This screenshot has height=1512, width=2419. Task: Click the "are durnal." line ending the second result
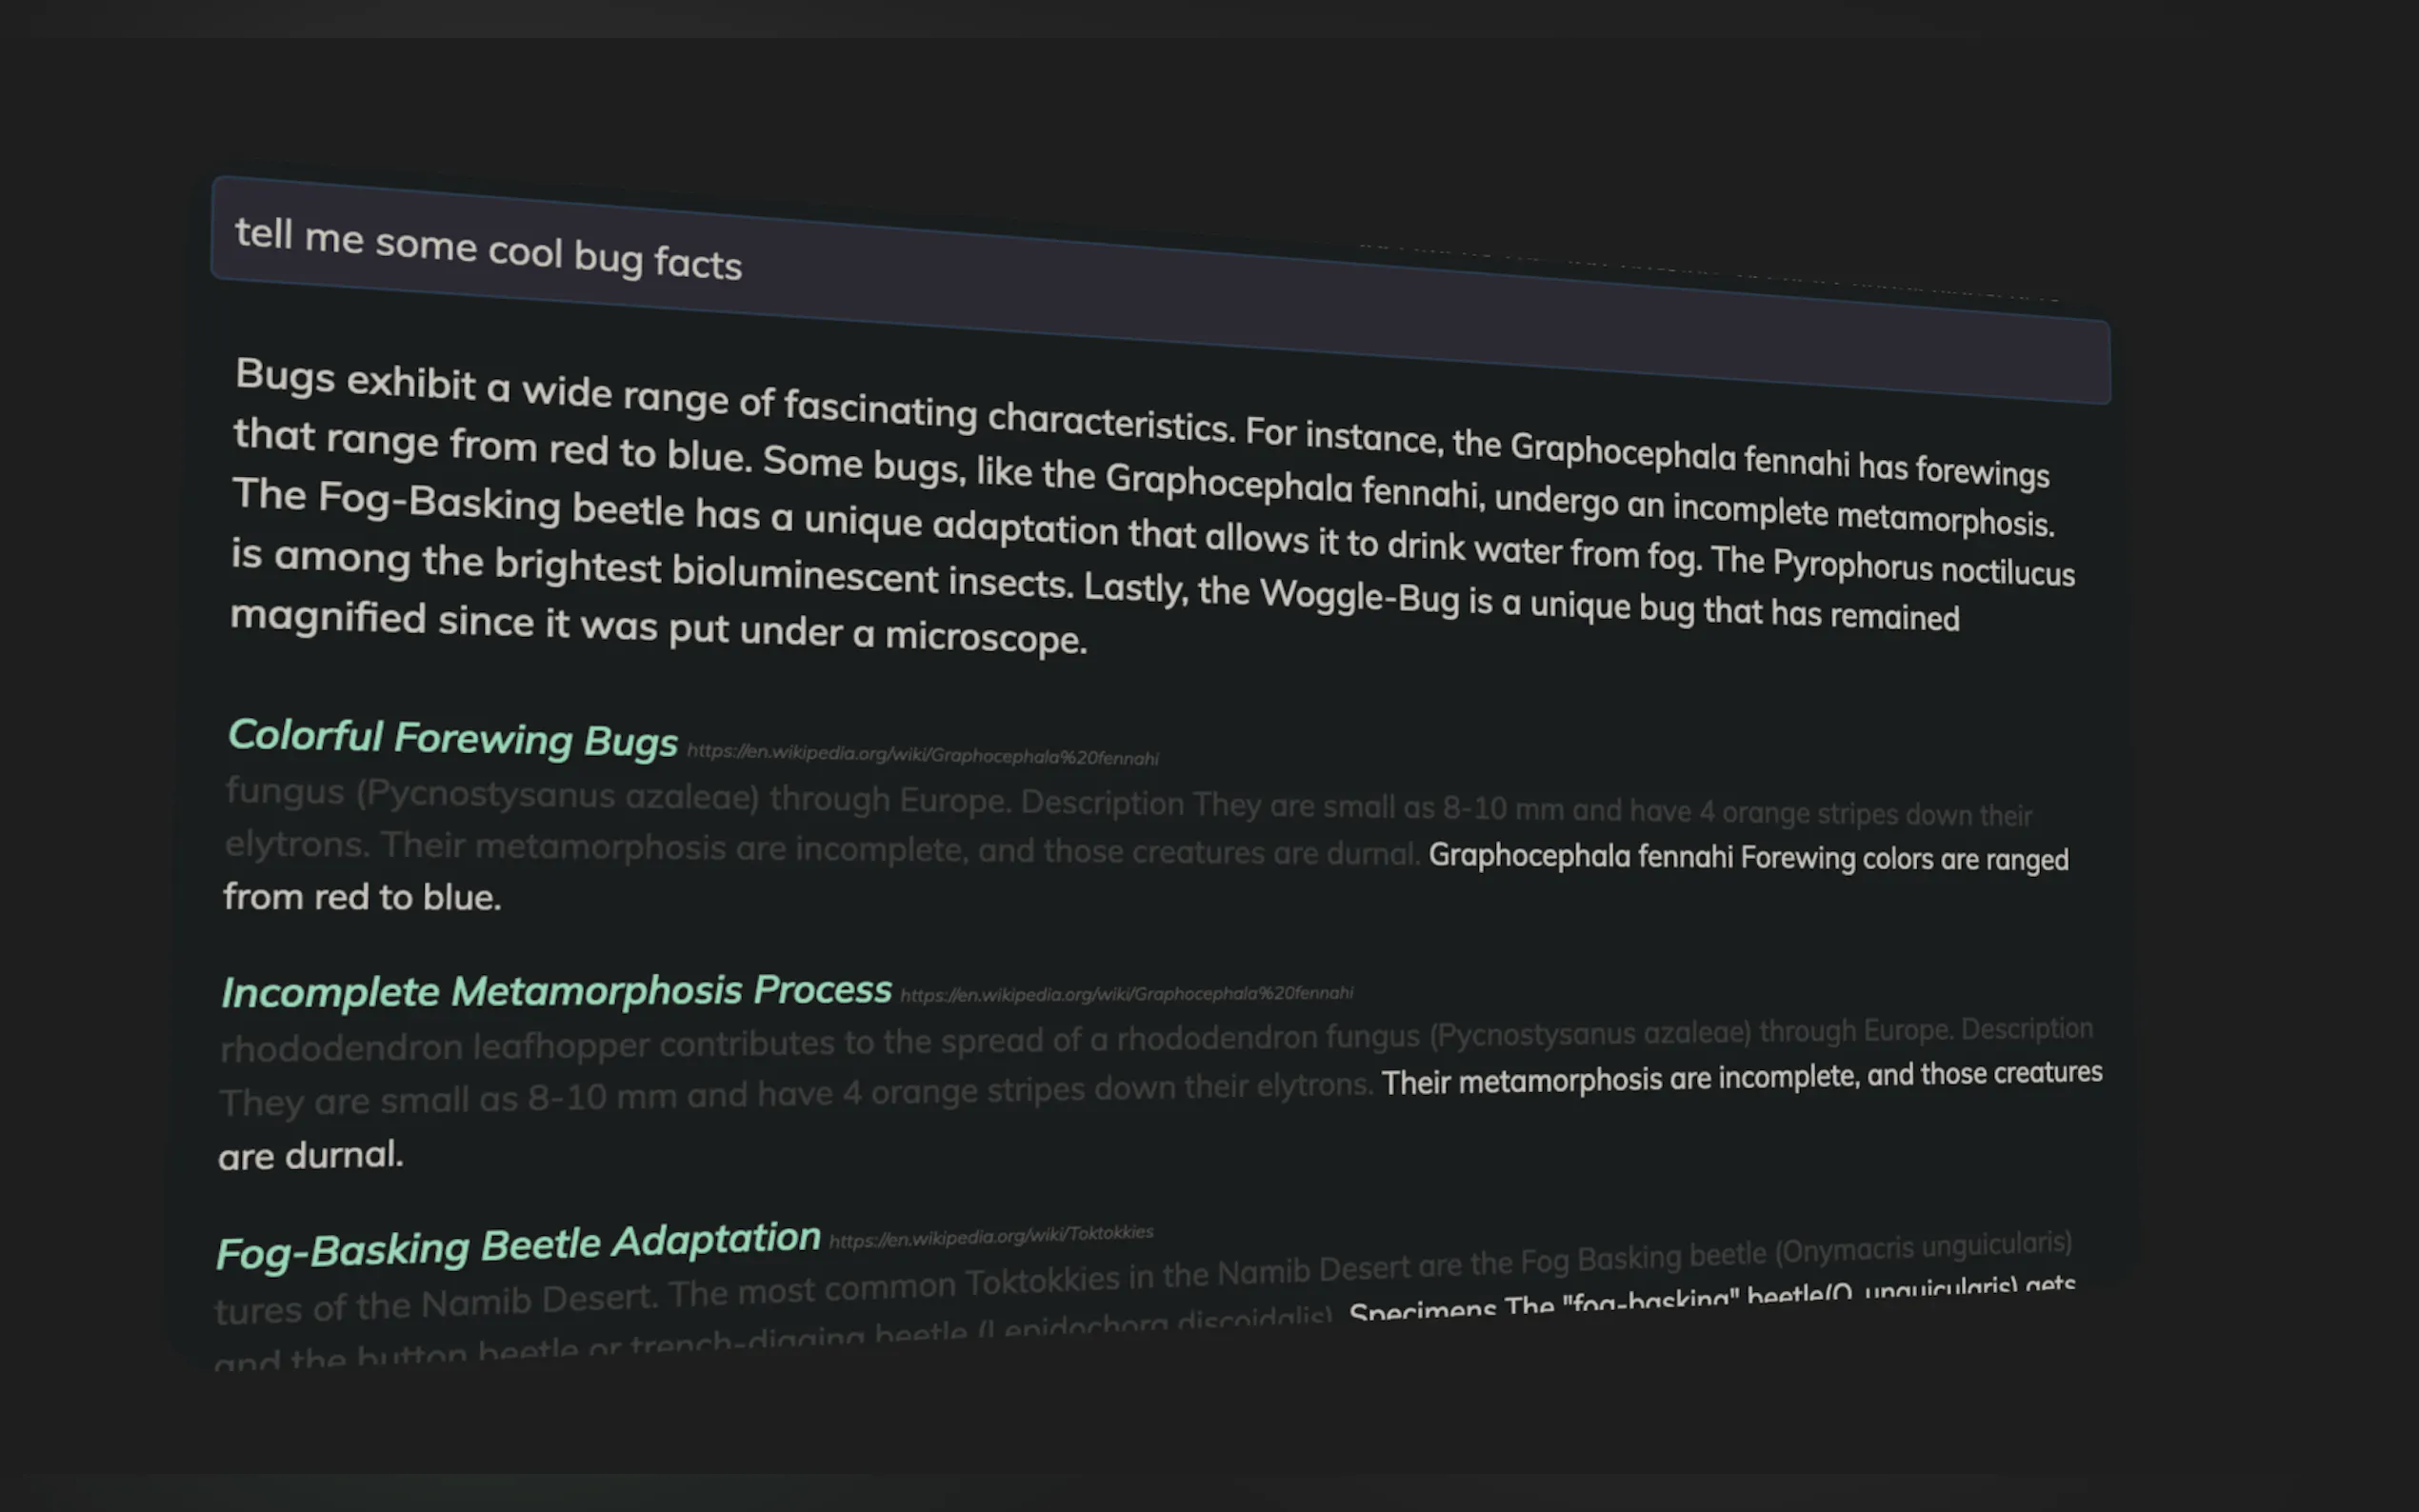coord(311,1156)
